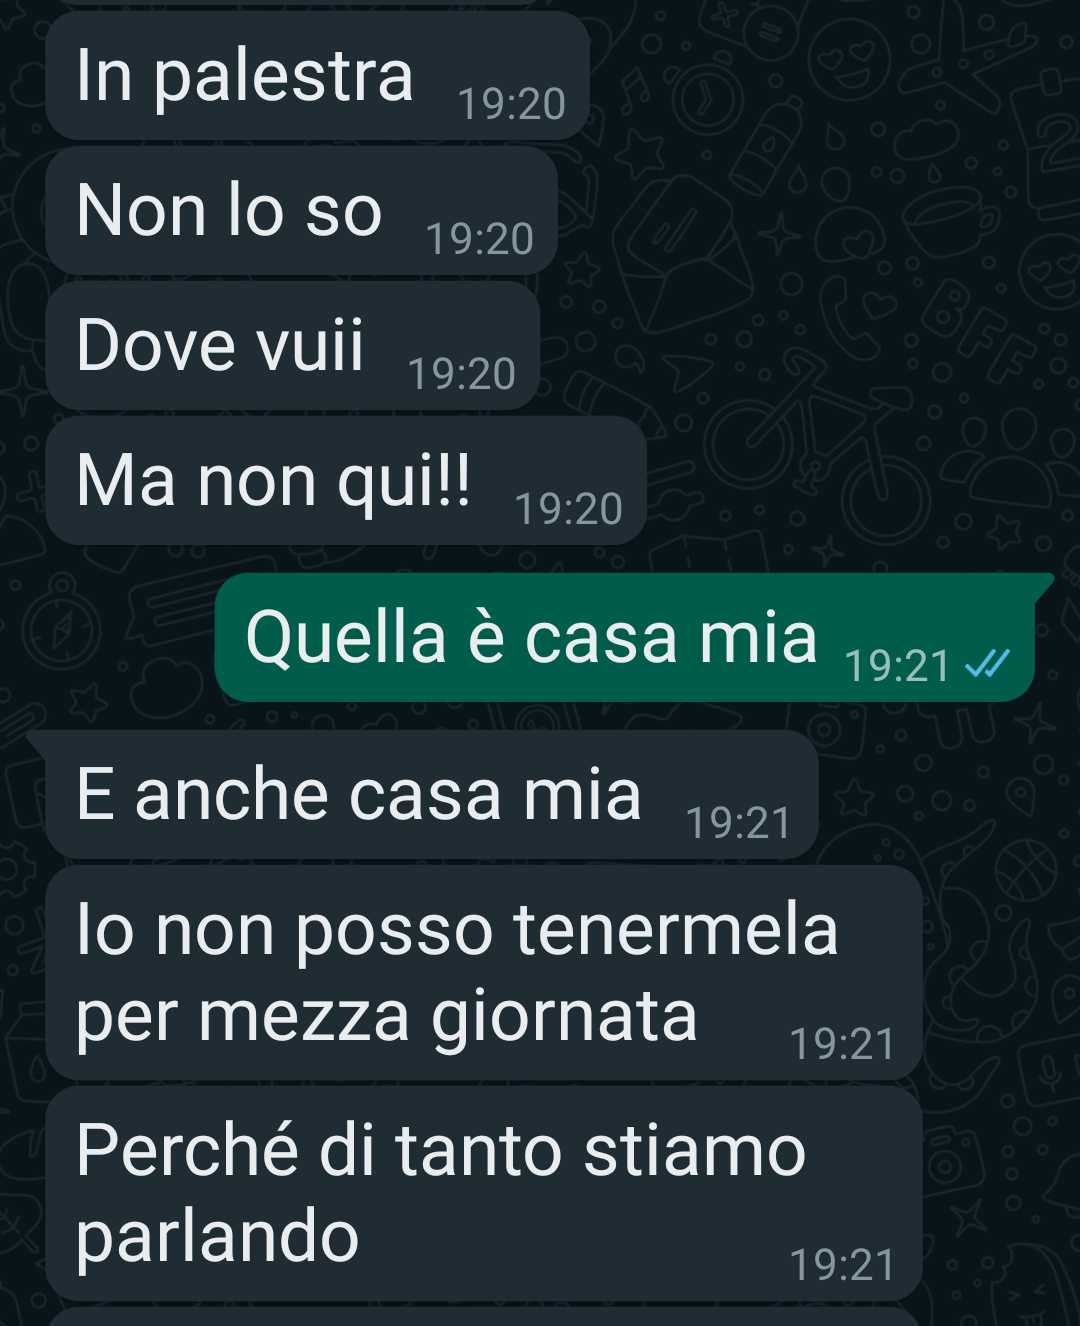Click the 19:21 timestamp in the green bubble
This screenshot has height=1326, width=1080.
coord(898,666)
